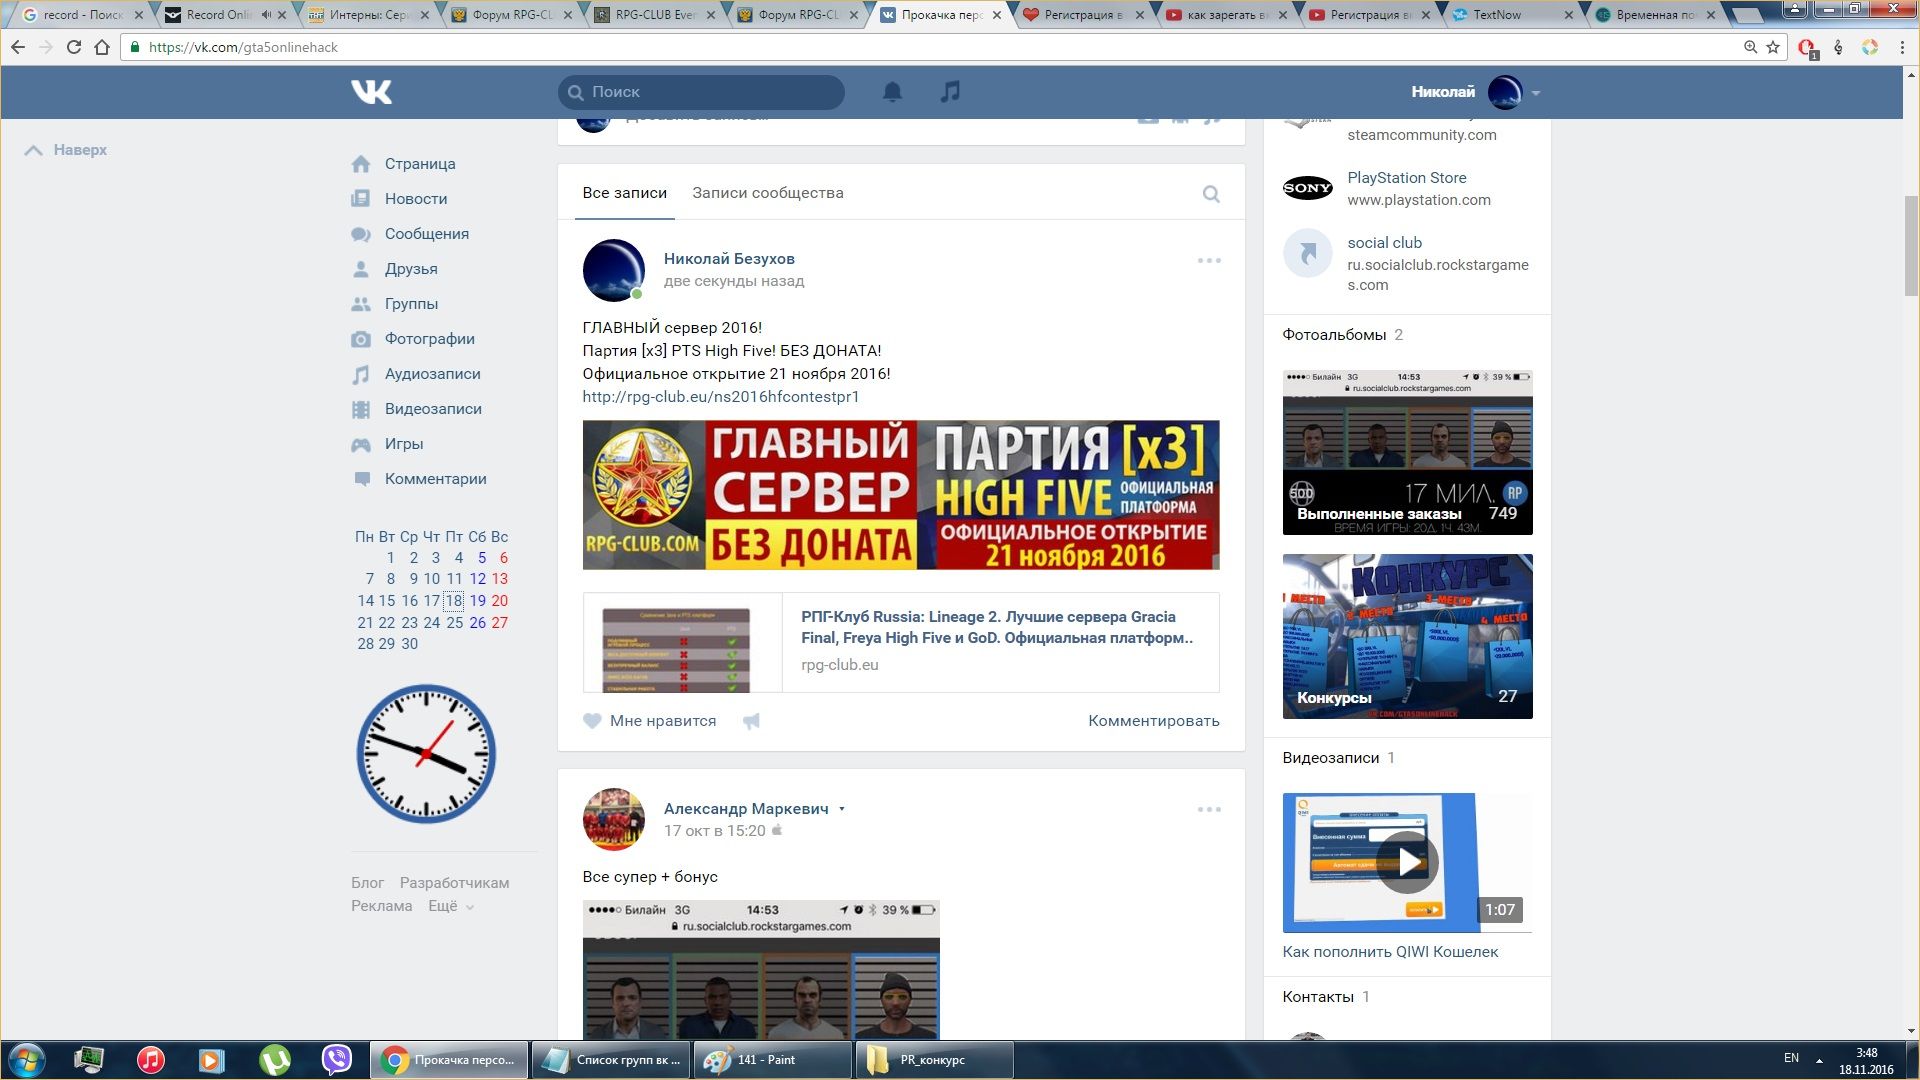Mute the Record Online browser tab
Image resolution: width=1920 pixels, height=1080 pixels.
266,15
